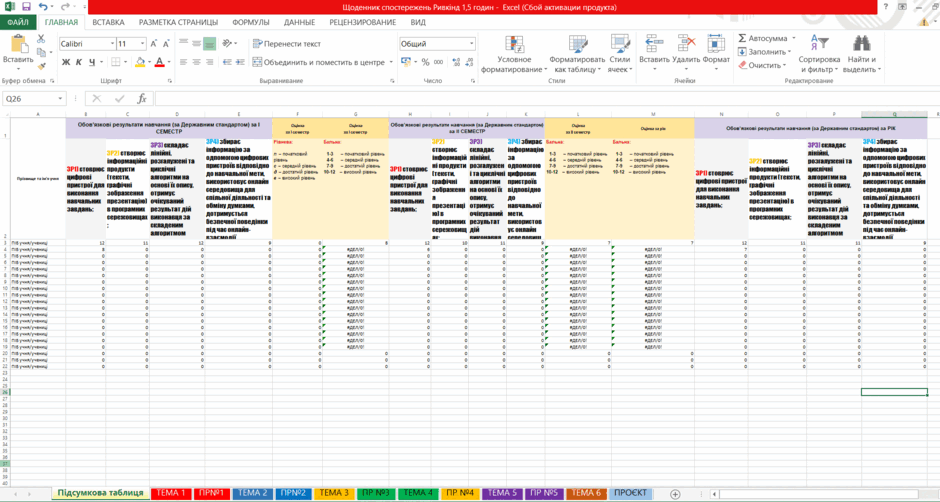The width and height of the screenshot is (940, 502).
Task: Open the Fill (Заполнить) dropdown
Action: (766, 52)
